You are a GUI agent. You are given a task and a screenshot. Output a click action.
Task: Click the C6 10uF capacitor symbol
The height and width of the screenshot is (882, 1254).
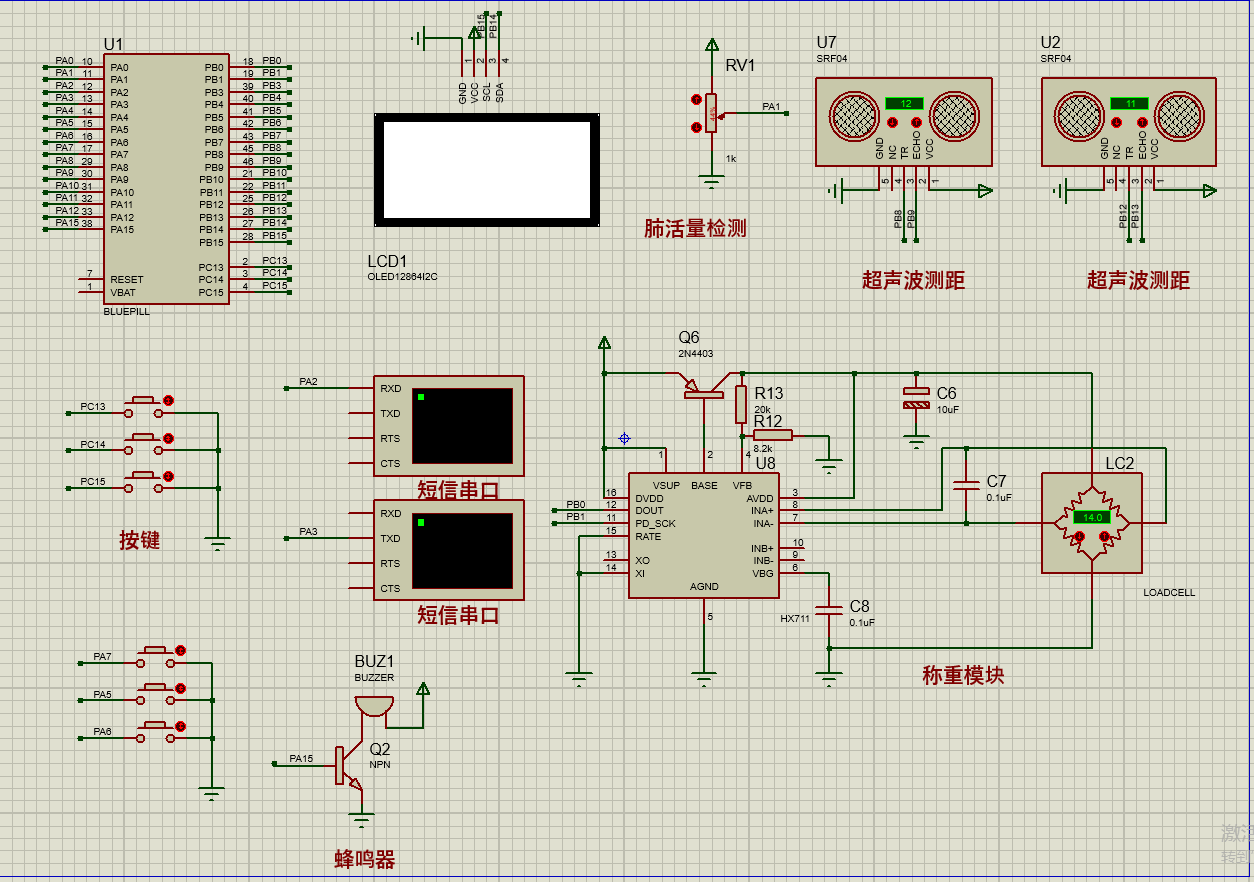point(916,398)
